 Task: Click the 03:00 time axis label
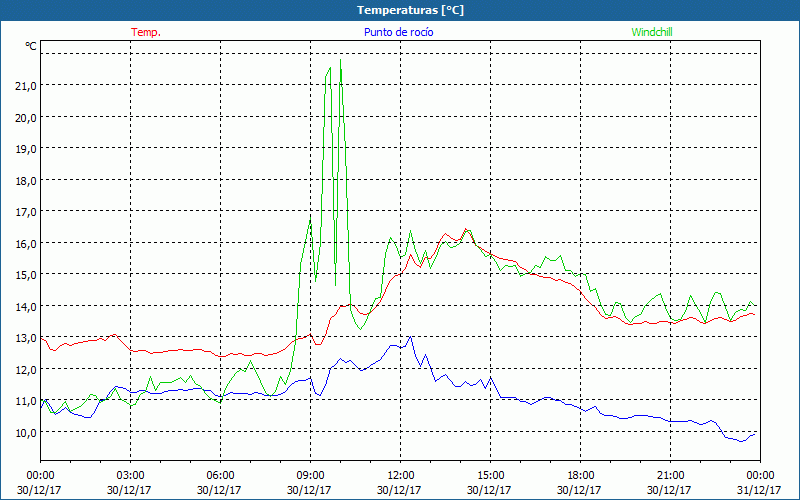[x=130, y=476]
